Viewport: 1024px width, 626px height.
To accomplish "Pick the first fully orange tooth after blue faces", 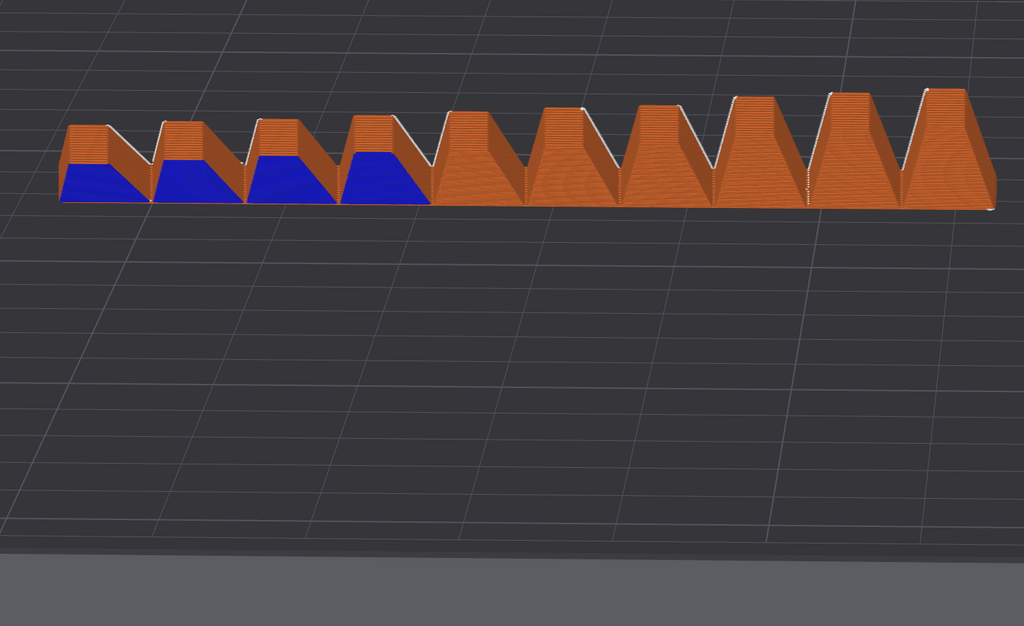I will pos(478,159).
